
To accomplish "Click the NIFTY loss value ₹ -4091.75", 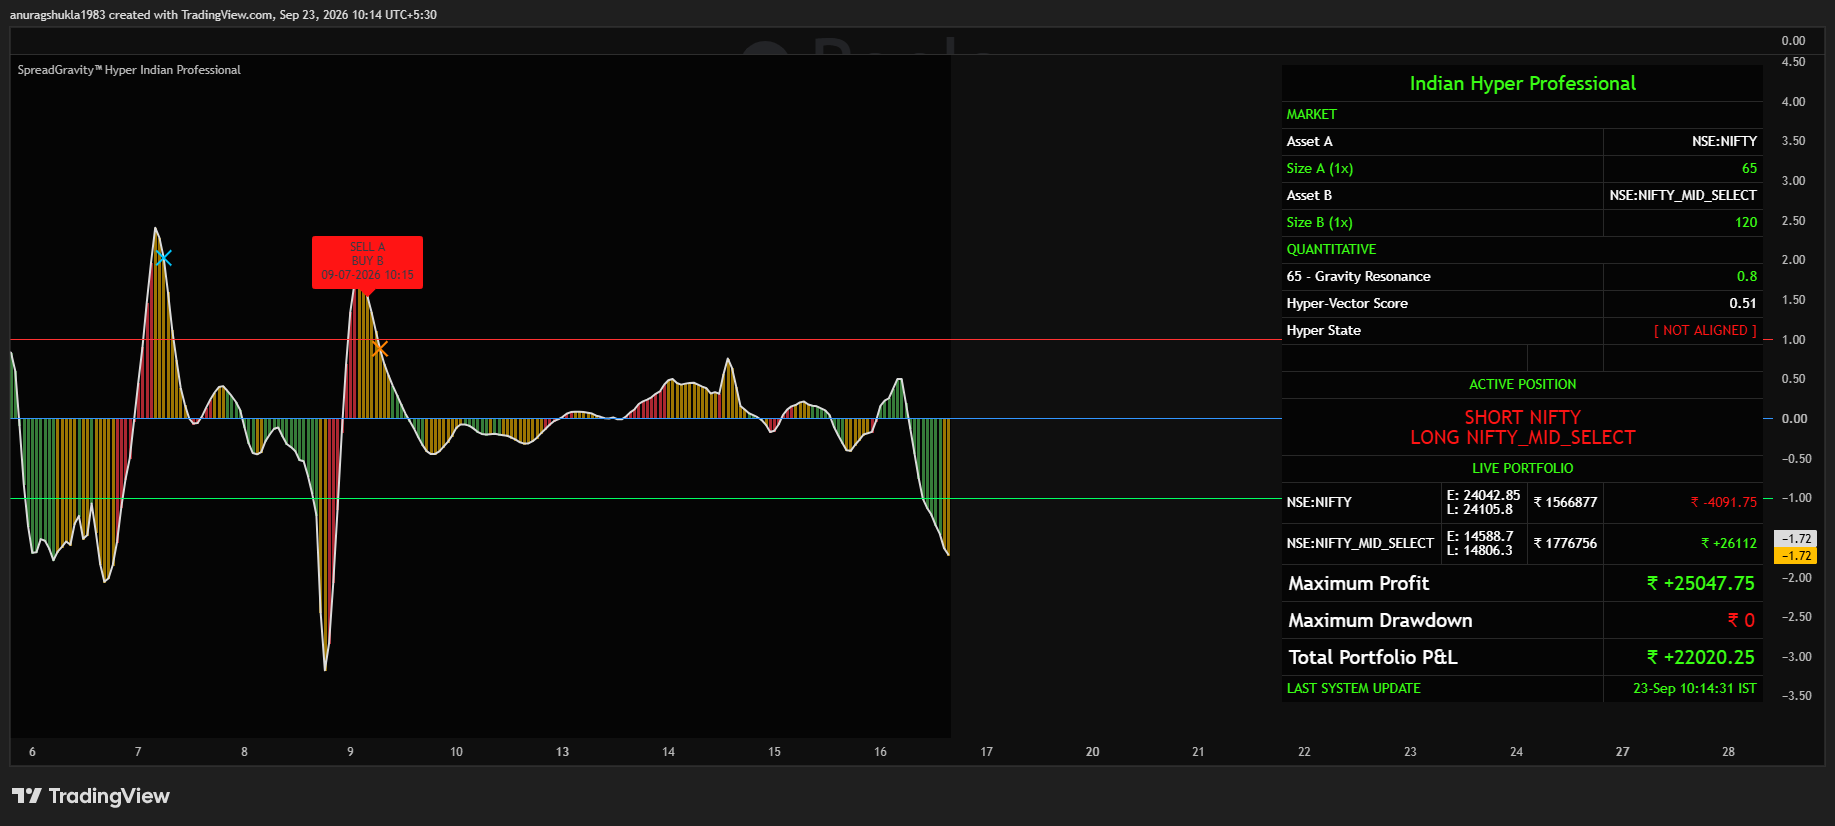I will point(1723,503).
